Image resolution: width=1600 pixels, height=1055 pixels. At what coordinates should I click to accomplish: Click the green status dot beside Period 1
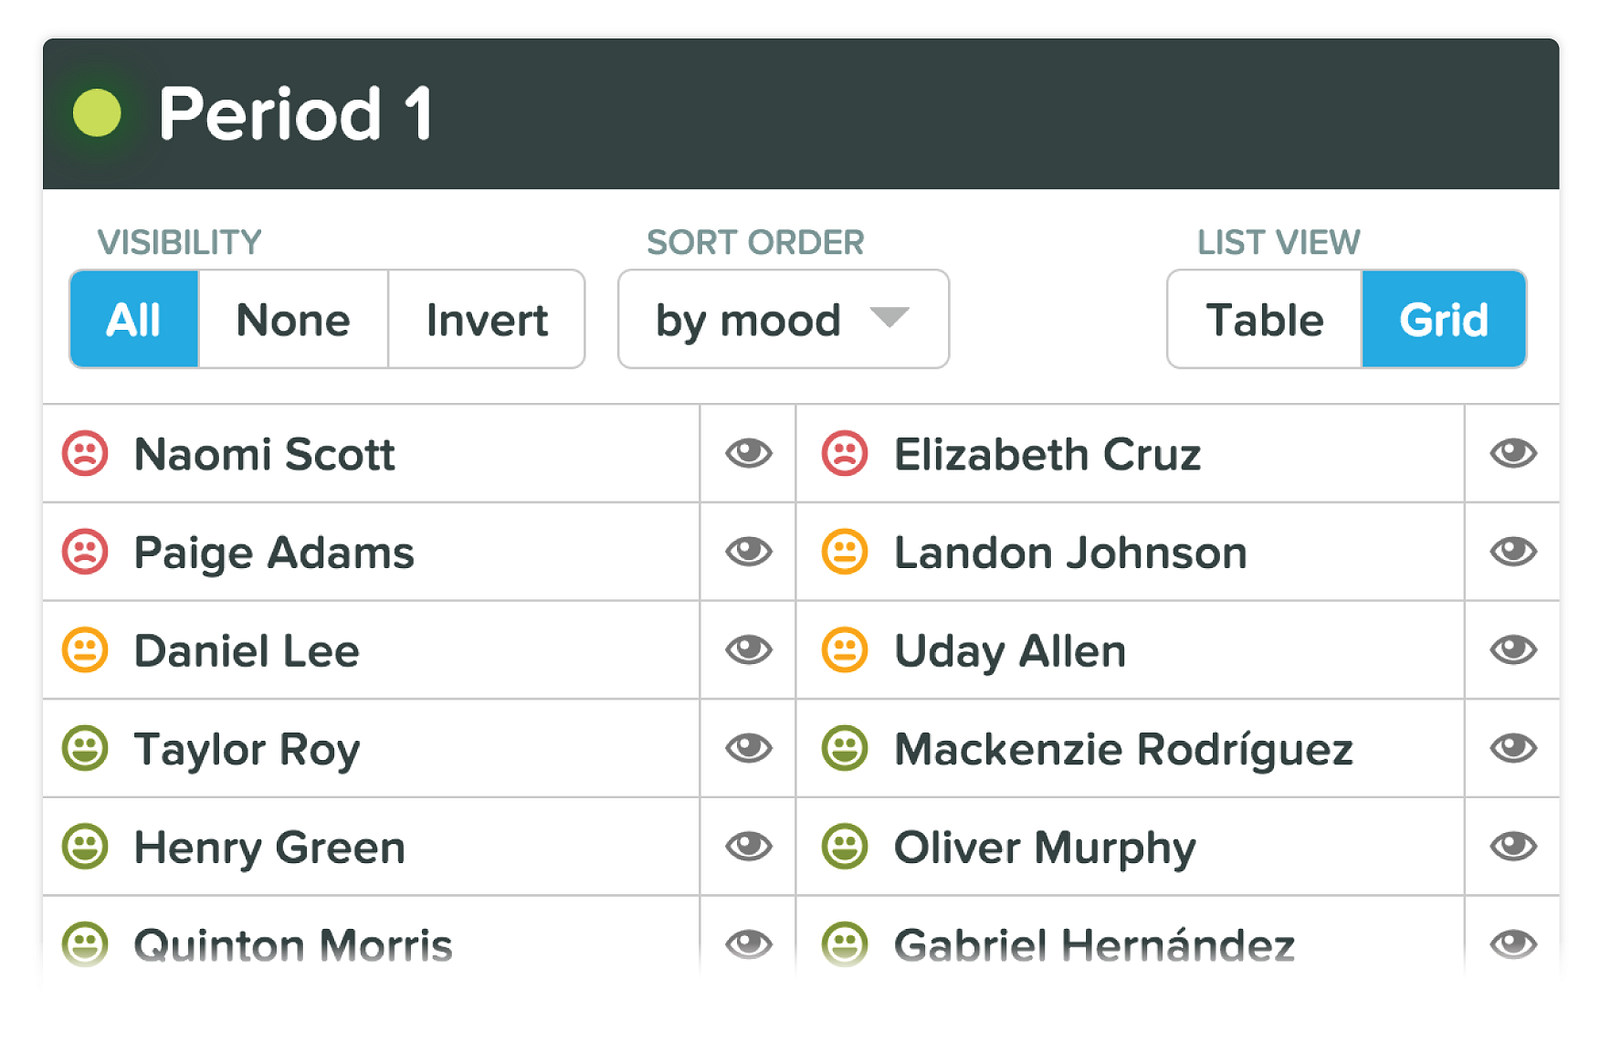[x=97, y=113]
